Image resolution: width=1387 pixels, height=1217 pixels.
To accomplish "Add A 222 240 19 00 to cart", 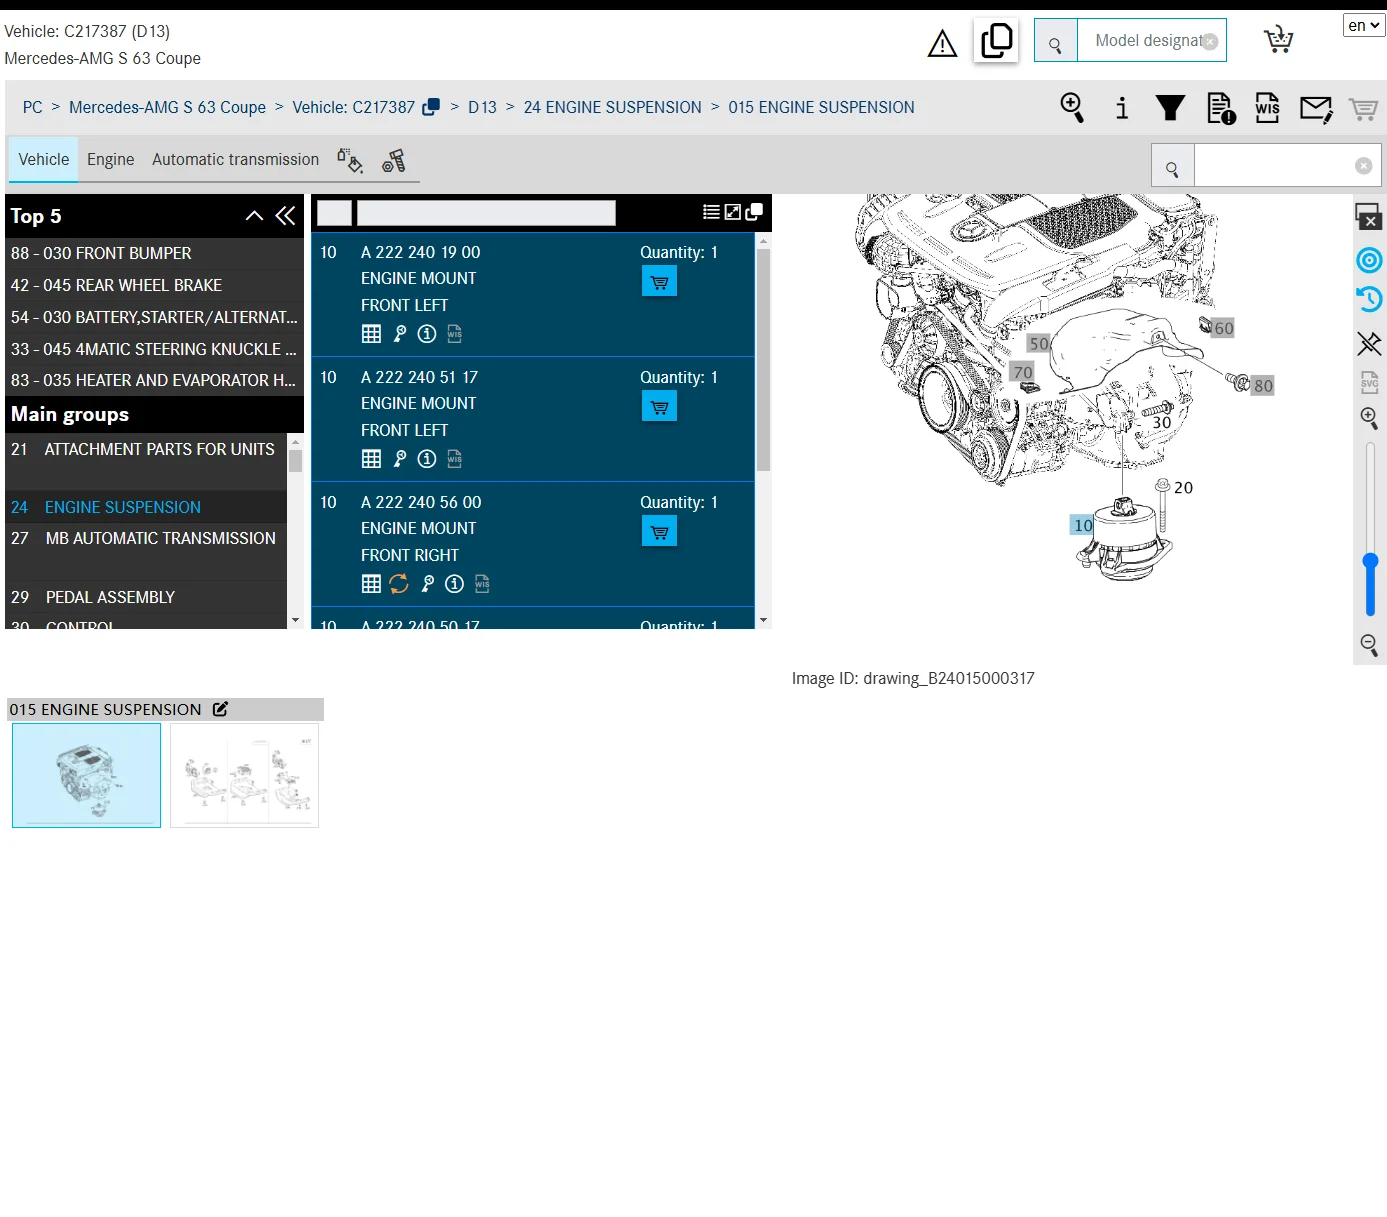I will (659, 281).
